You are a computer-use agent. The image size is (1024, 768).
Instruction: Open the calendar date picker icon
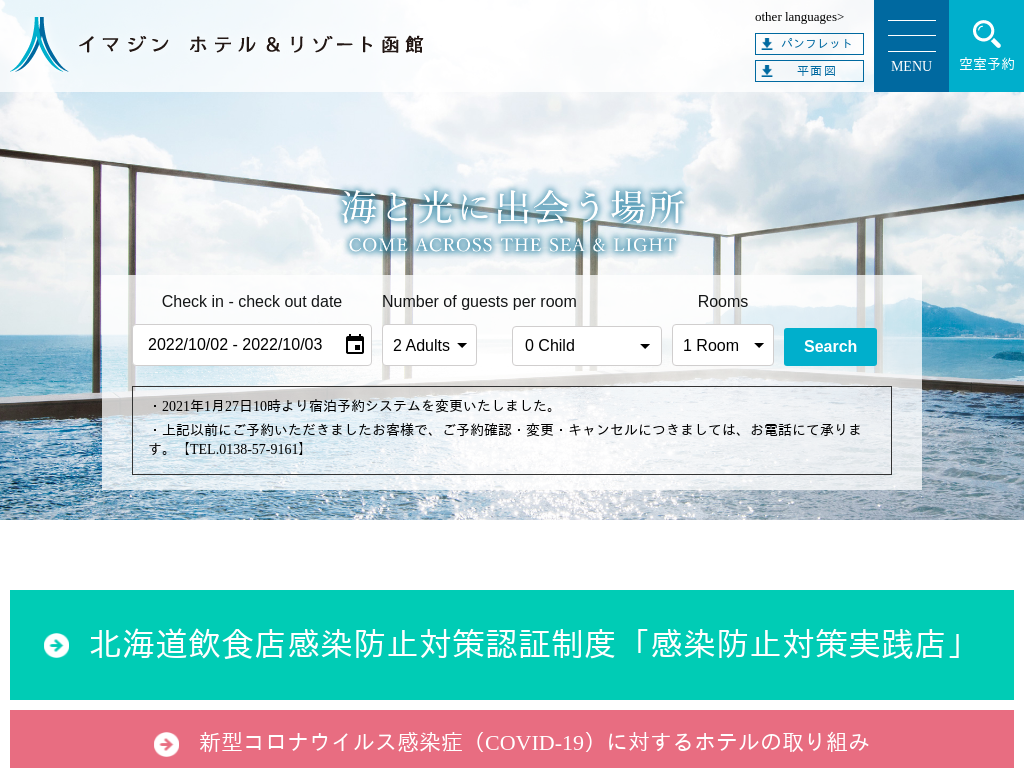coord(355,345)
